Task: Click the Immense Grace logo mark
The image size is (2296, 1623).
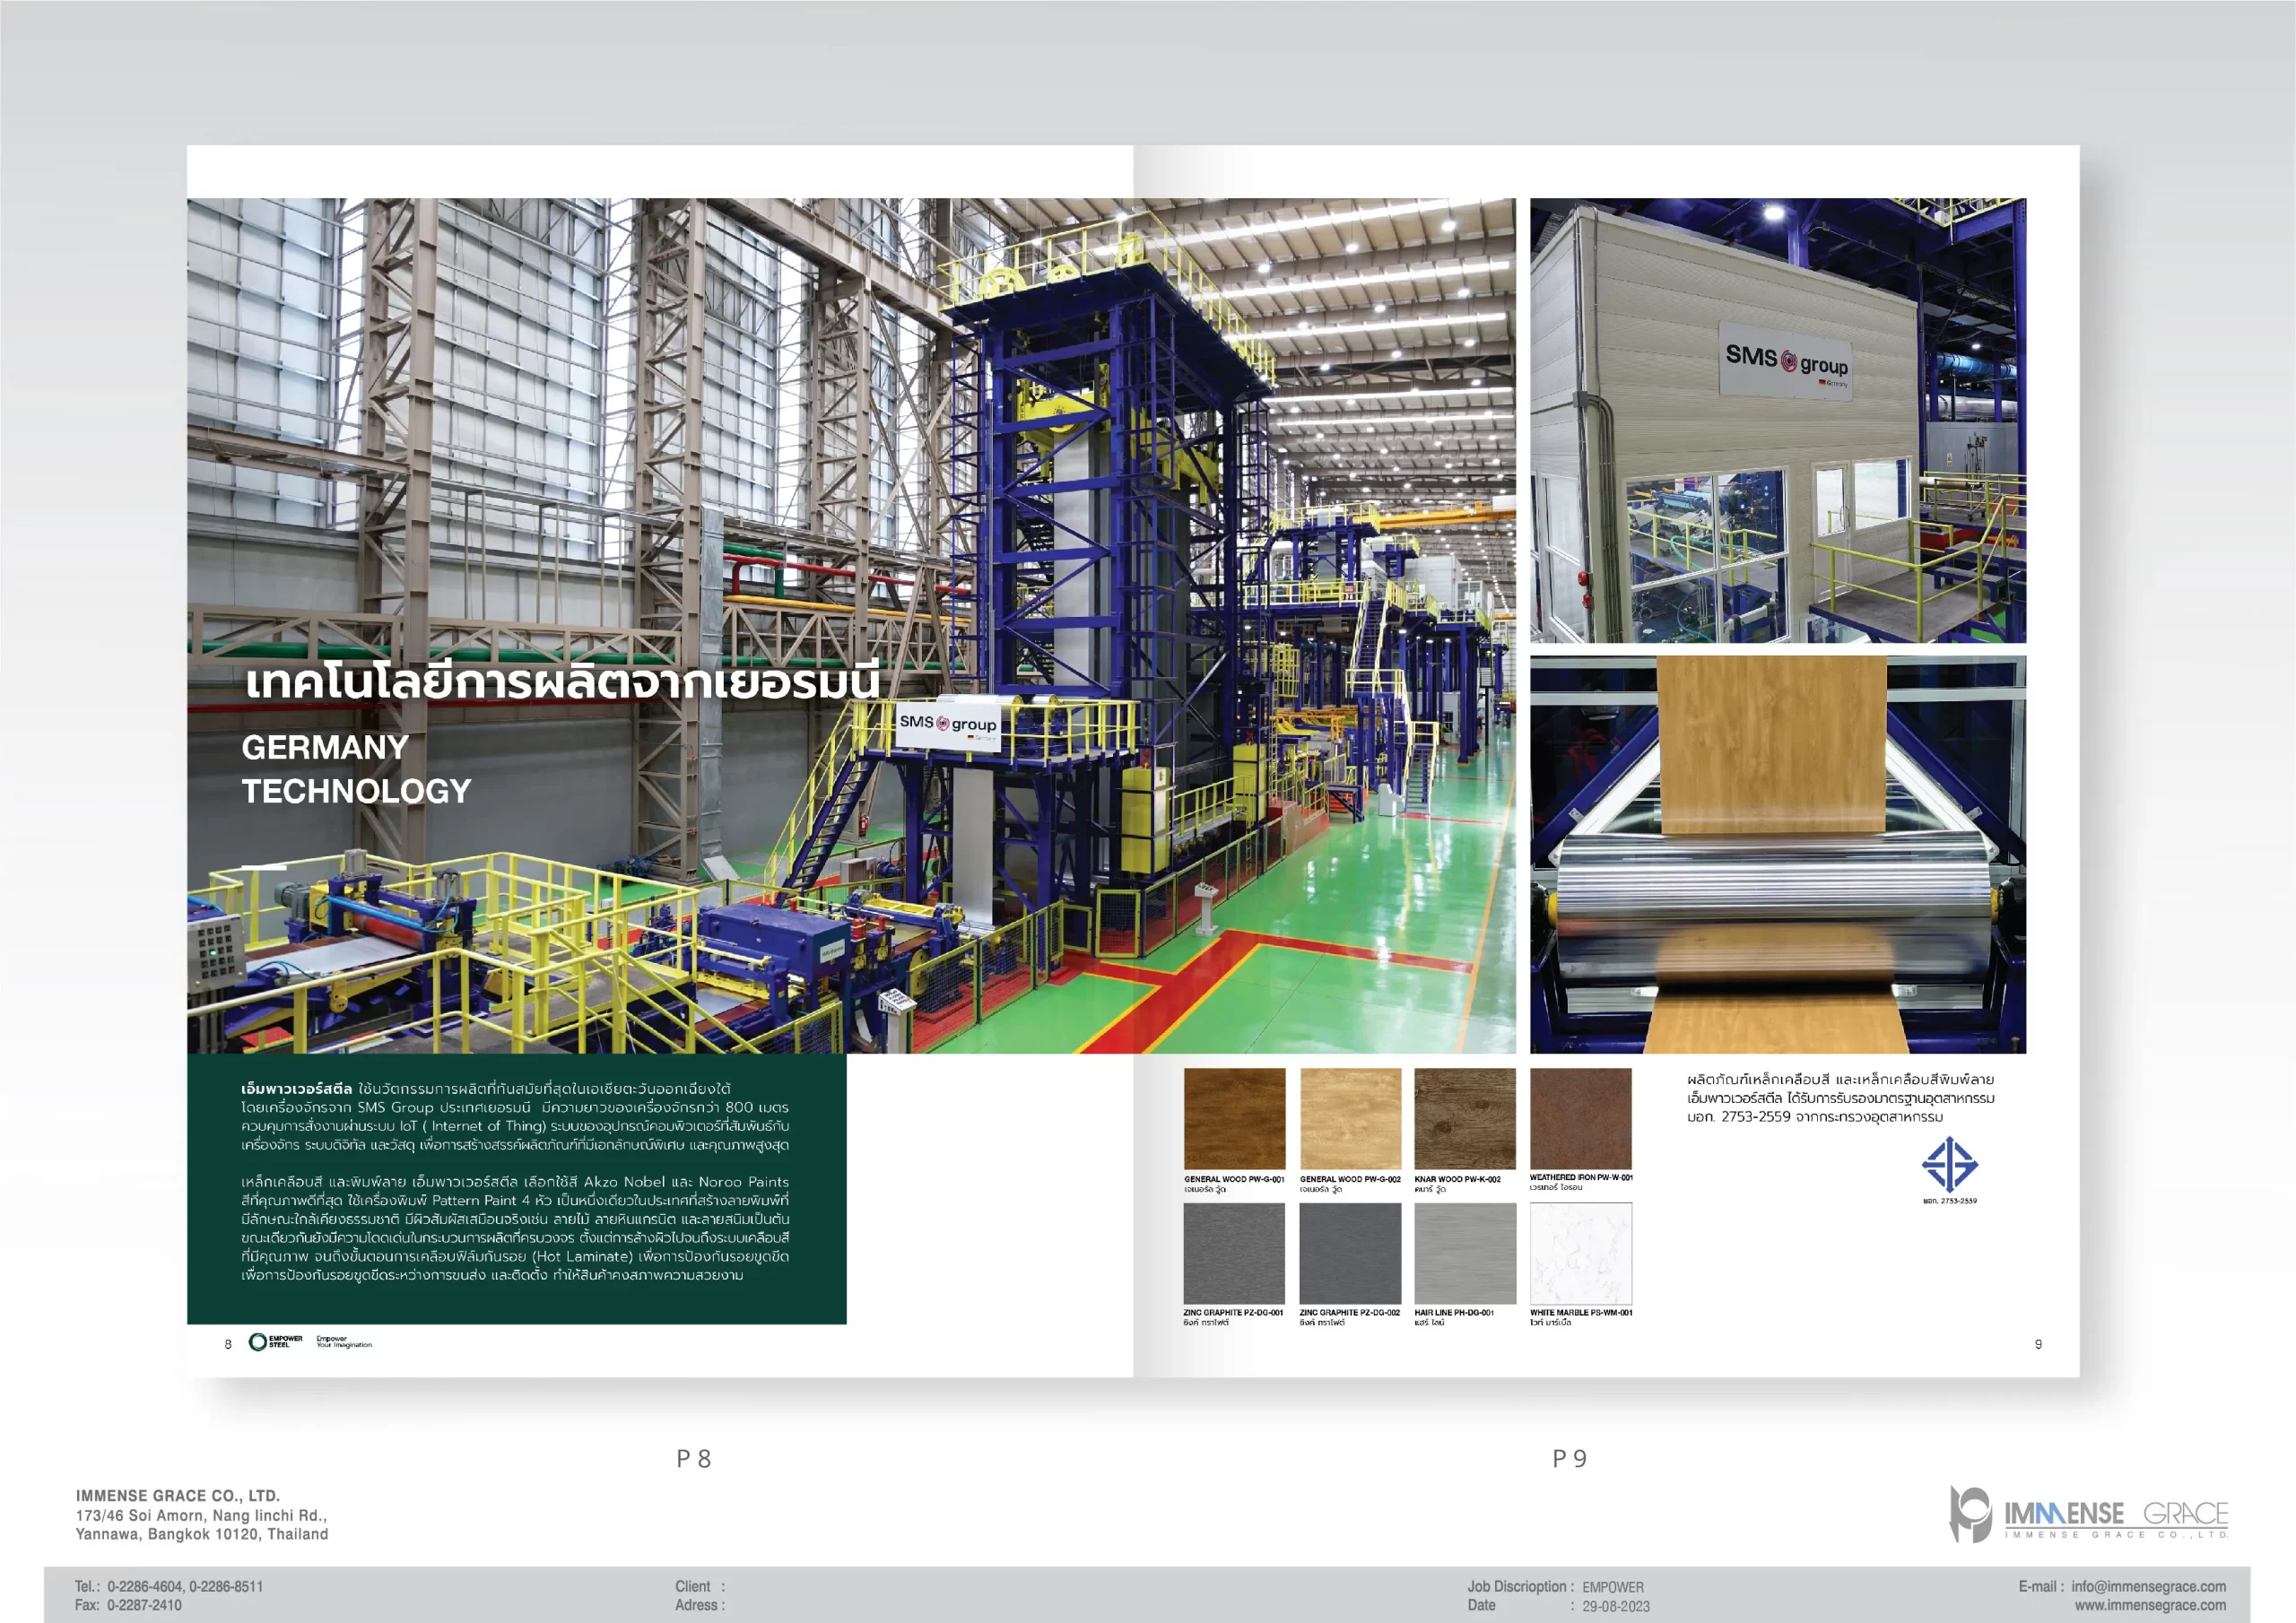Action: pyautogui.click(x=1971, y=1513)
